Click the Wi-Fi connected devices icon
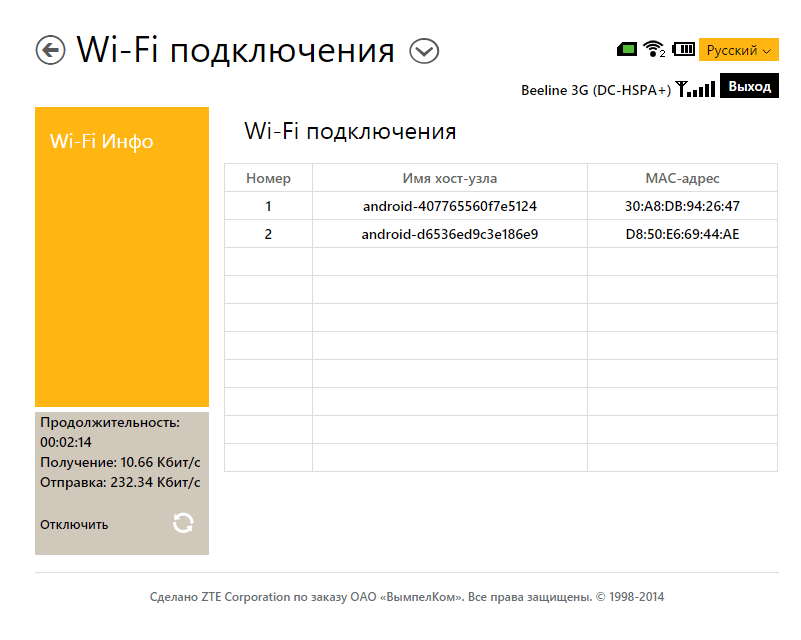The image size is (801, 640). 653,49
